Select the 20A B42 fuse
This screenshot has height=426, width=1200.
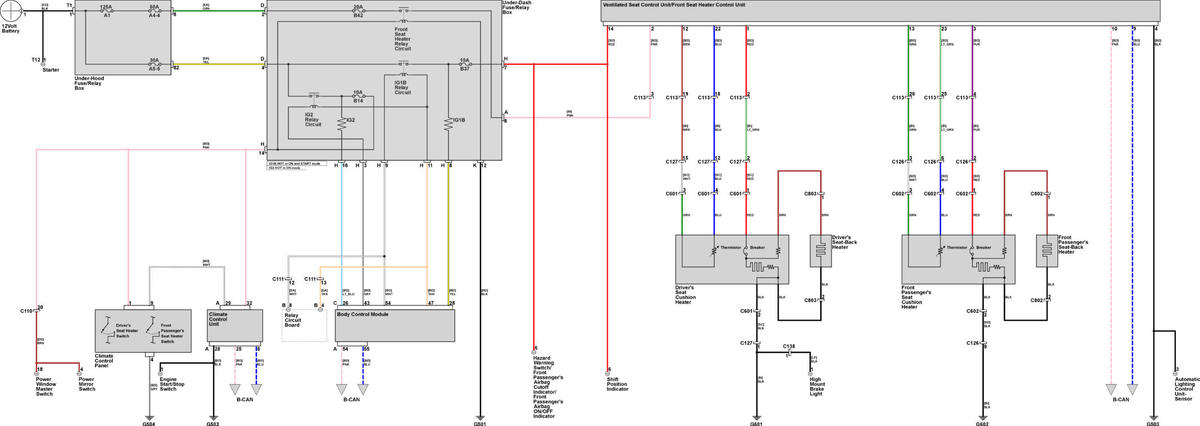[x=358, y=11]
